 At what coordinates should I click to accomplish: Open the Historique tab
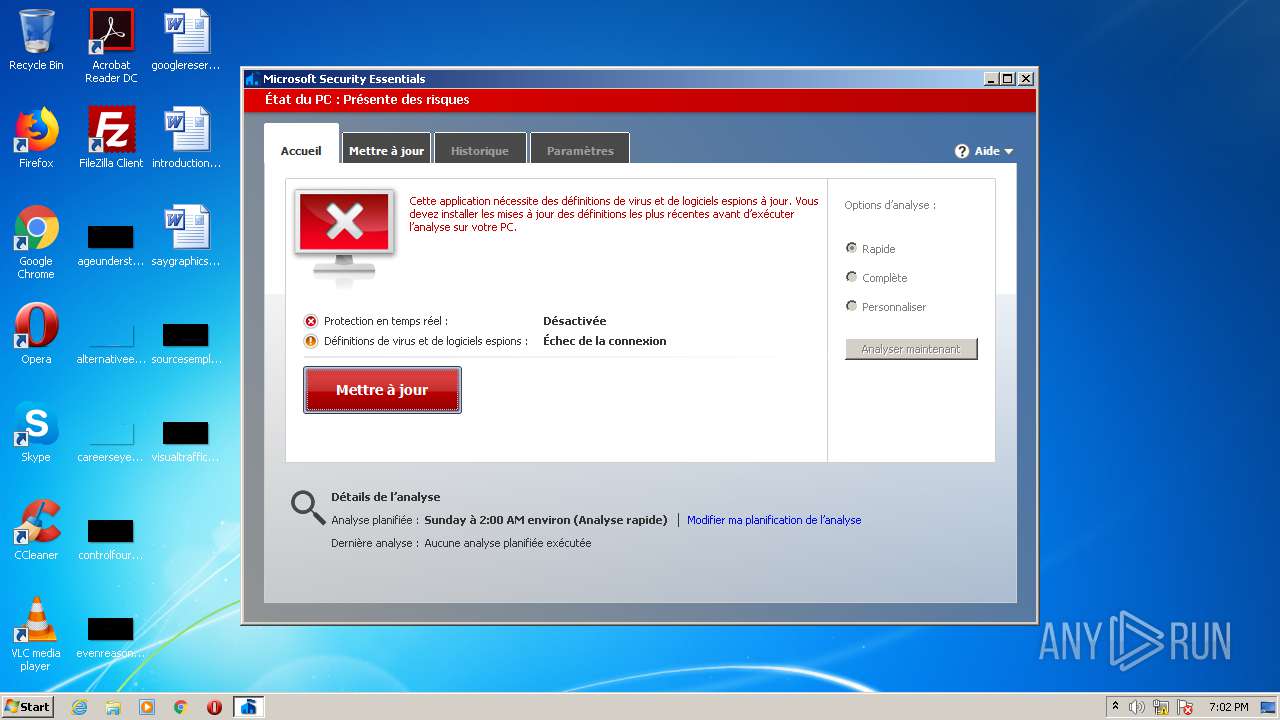[480, 148]
